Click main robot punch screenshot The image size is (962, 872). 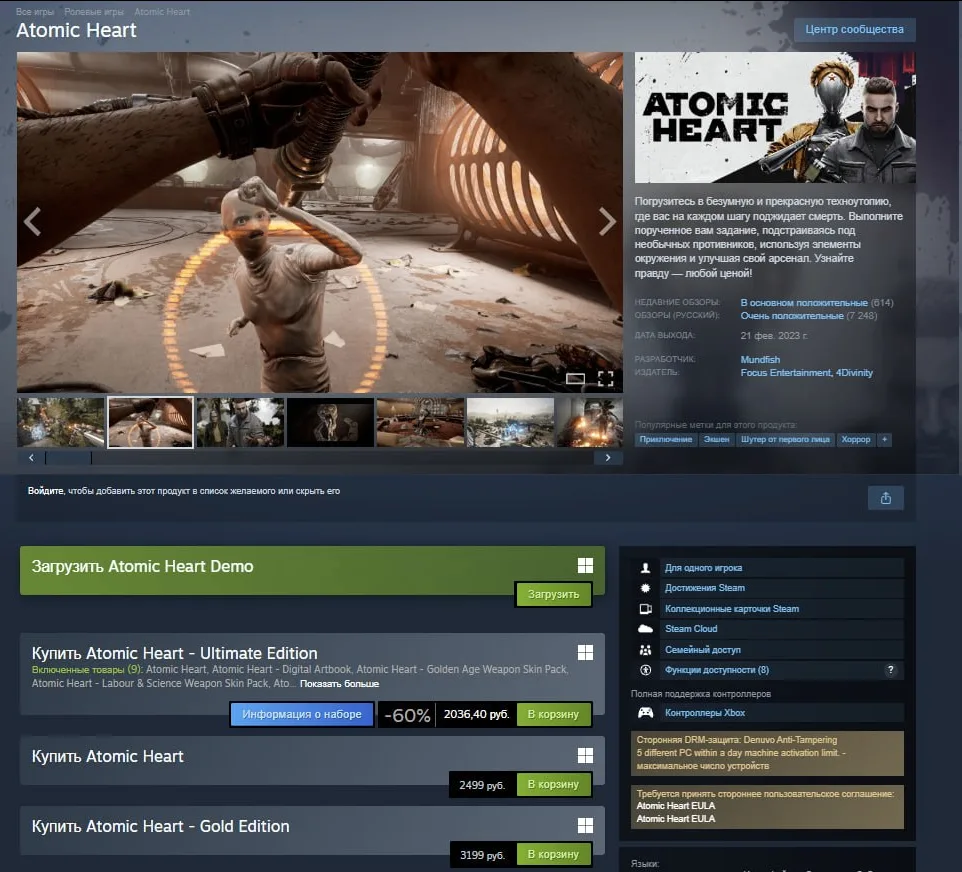point(320,222)
